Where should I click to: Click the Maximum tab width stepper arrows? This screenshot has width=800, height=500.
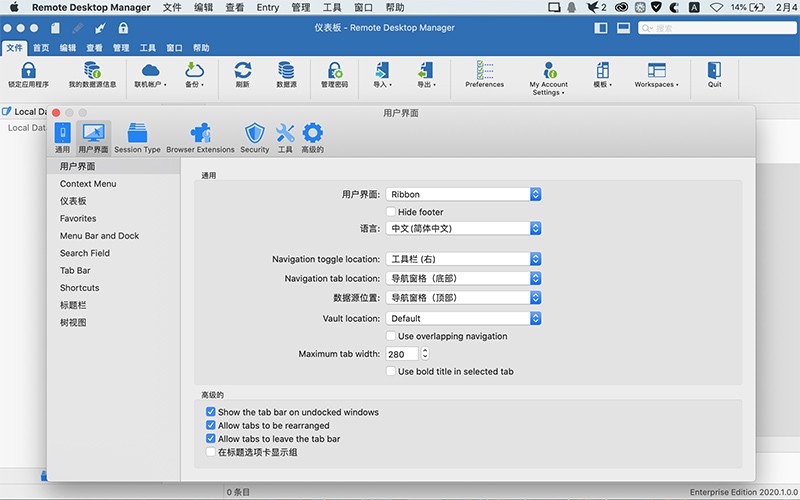click(425, 354)
